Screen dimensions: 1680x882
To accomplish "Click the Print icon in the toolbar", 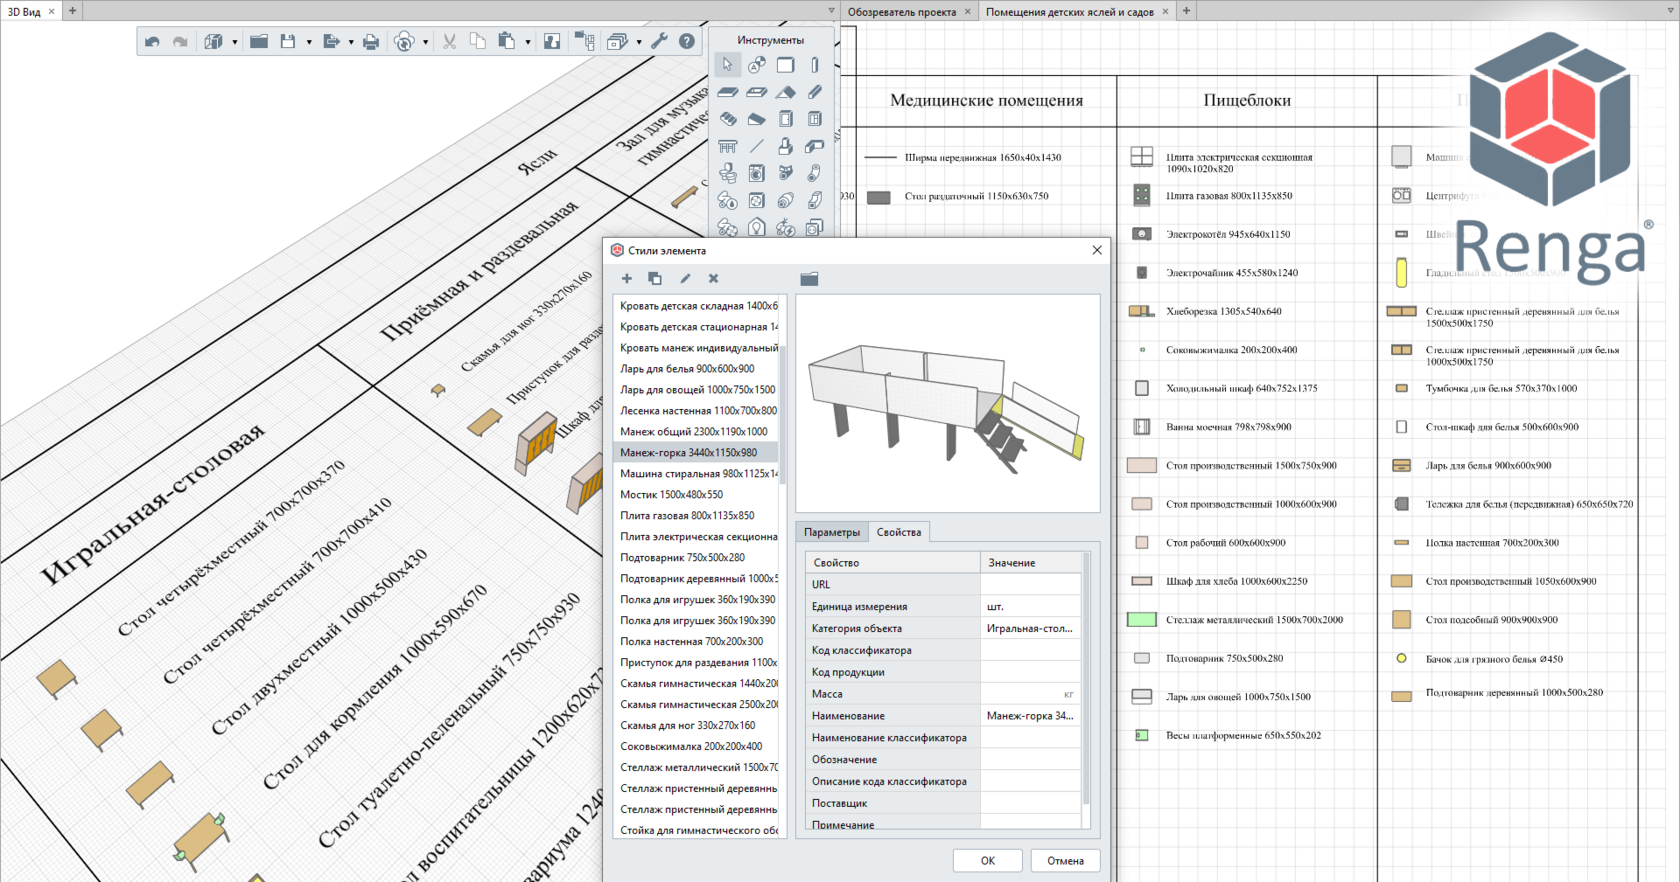I will pyautogui.click(x=371, y=42).
